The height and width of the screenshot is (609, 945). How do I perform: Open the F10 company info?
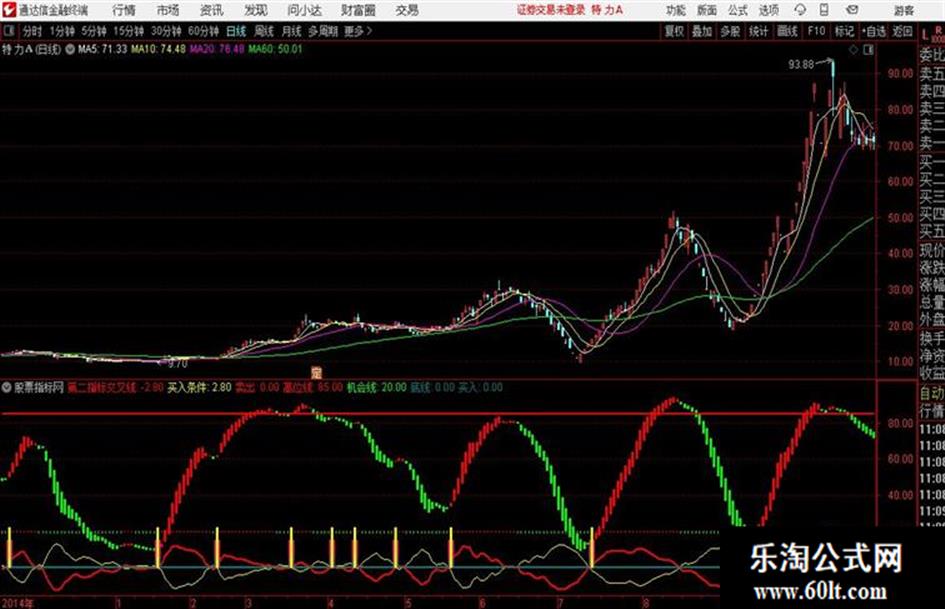click(x=816, y=31)
